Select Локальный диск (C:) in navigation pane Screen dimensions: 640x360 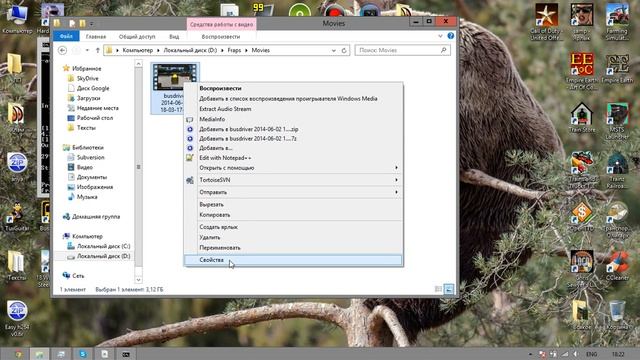coord(103,246)
